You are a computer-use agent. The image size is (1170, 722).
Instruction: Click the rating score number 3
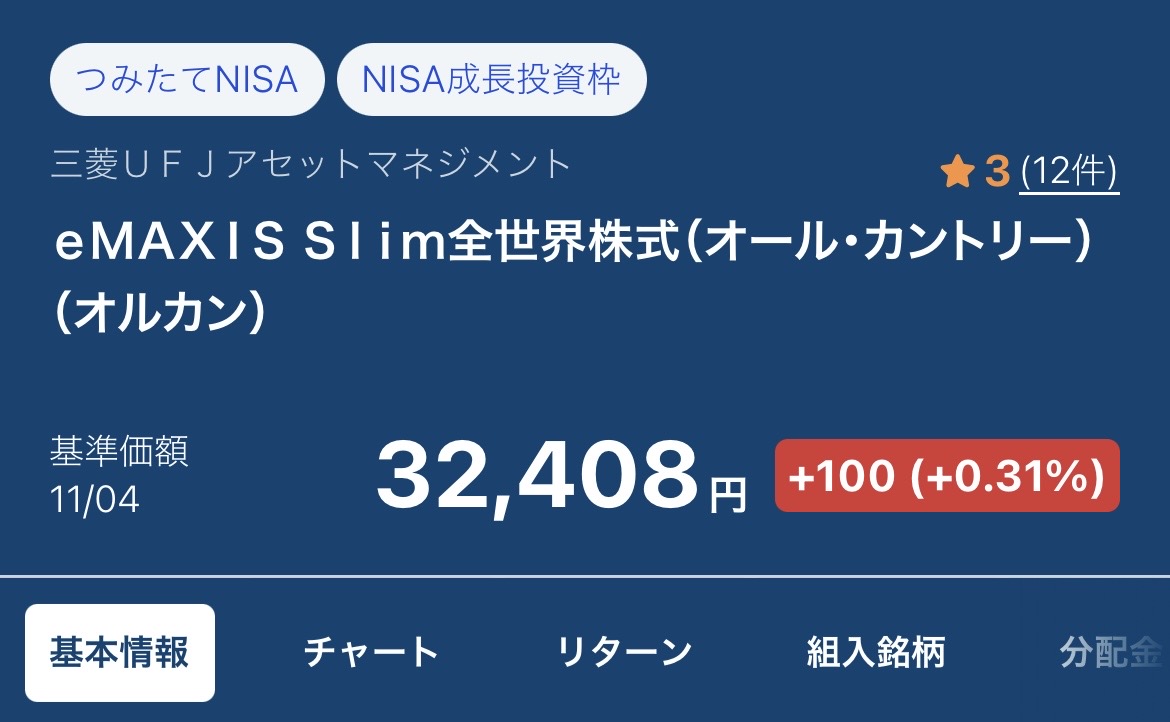coord(997,173)
